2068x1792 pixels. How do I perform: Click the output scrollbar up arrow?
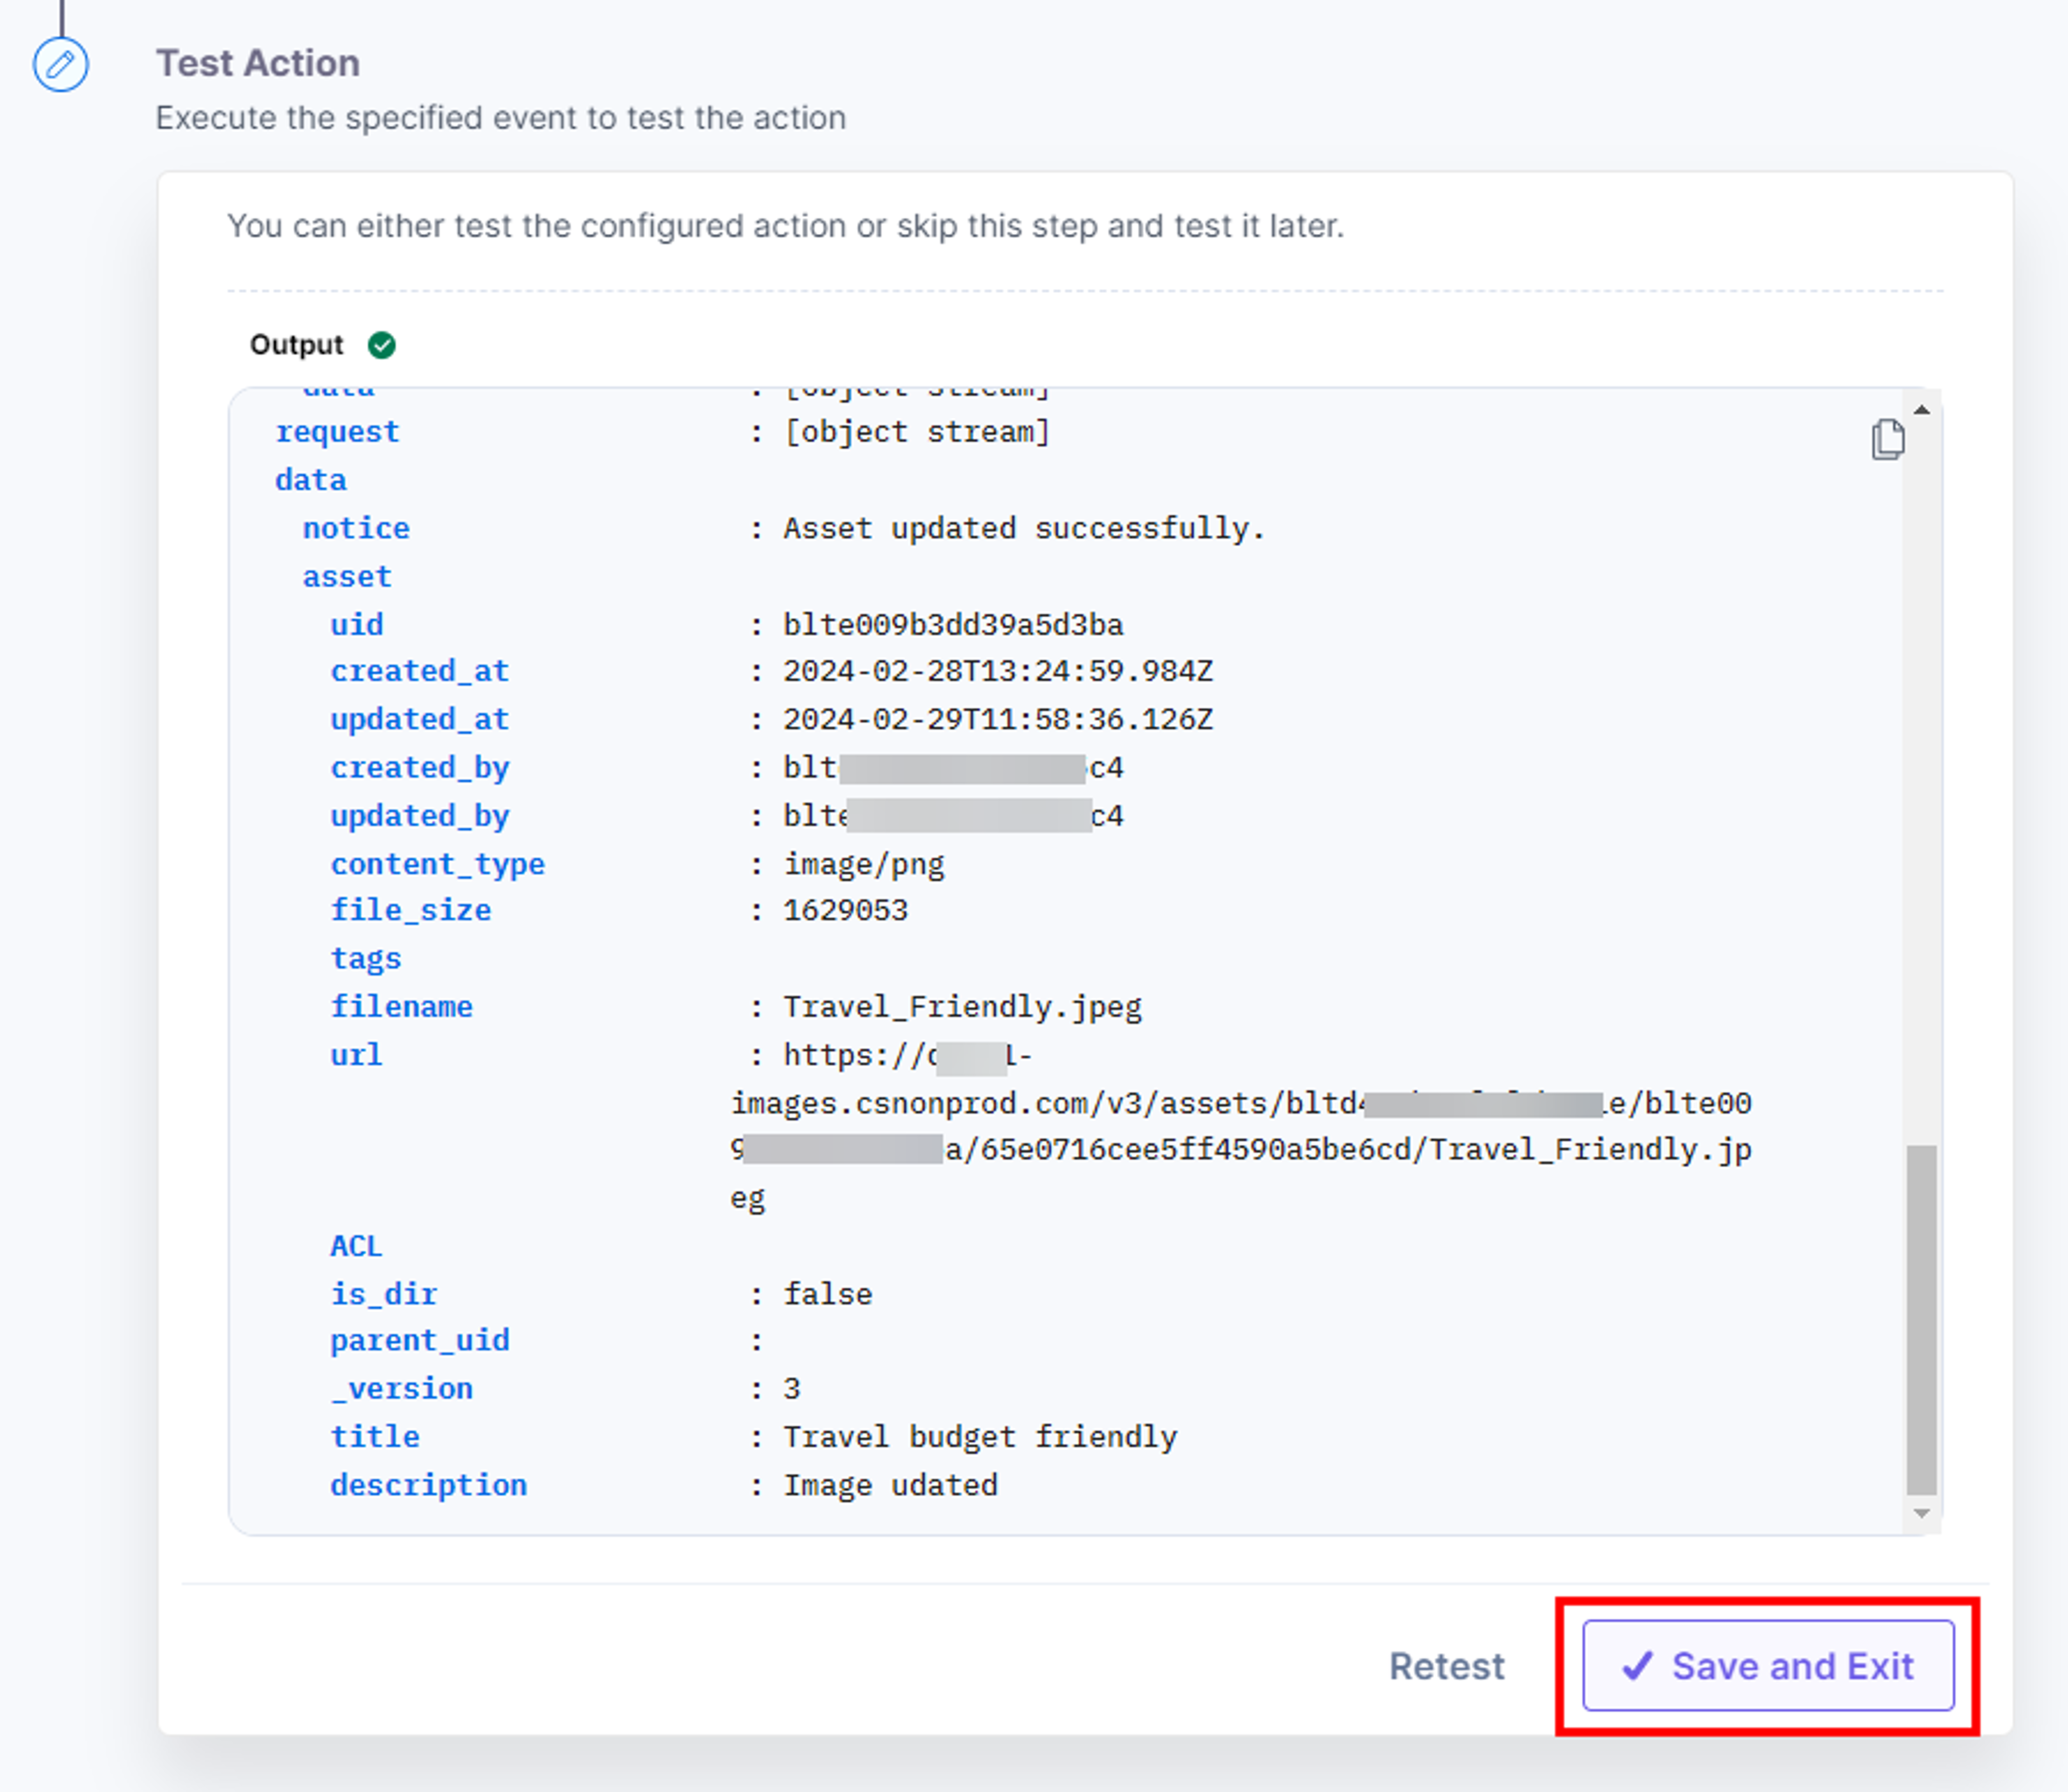click(x=1921, y=410)
